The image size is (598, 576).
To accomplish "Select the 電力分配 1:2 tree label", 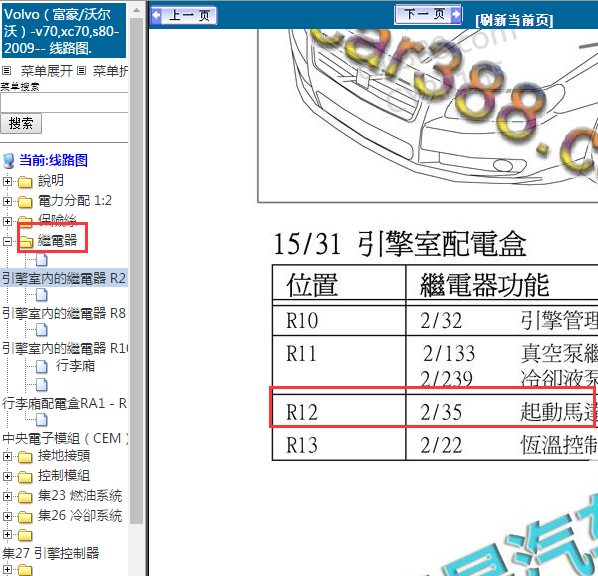I will [x=75, y=200].
